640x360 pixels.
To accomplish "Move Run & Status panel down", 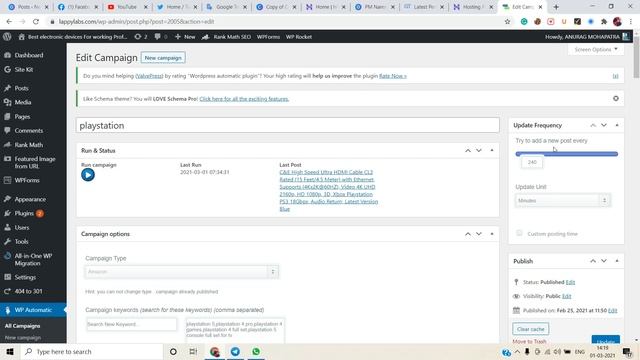I will click(479, 151).
